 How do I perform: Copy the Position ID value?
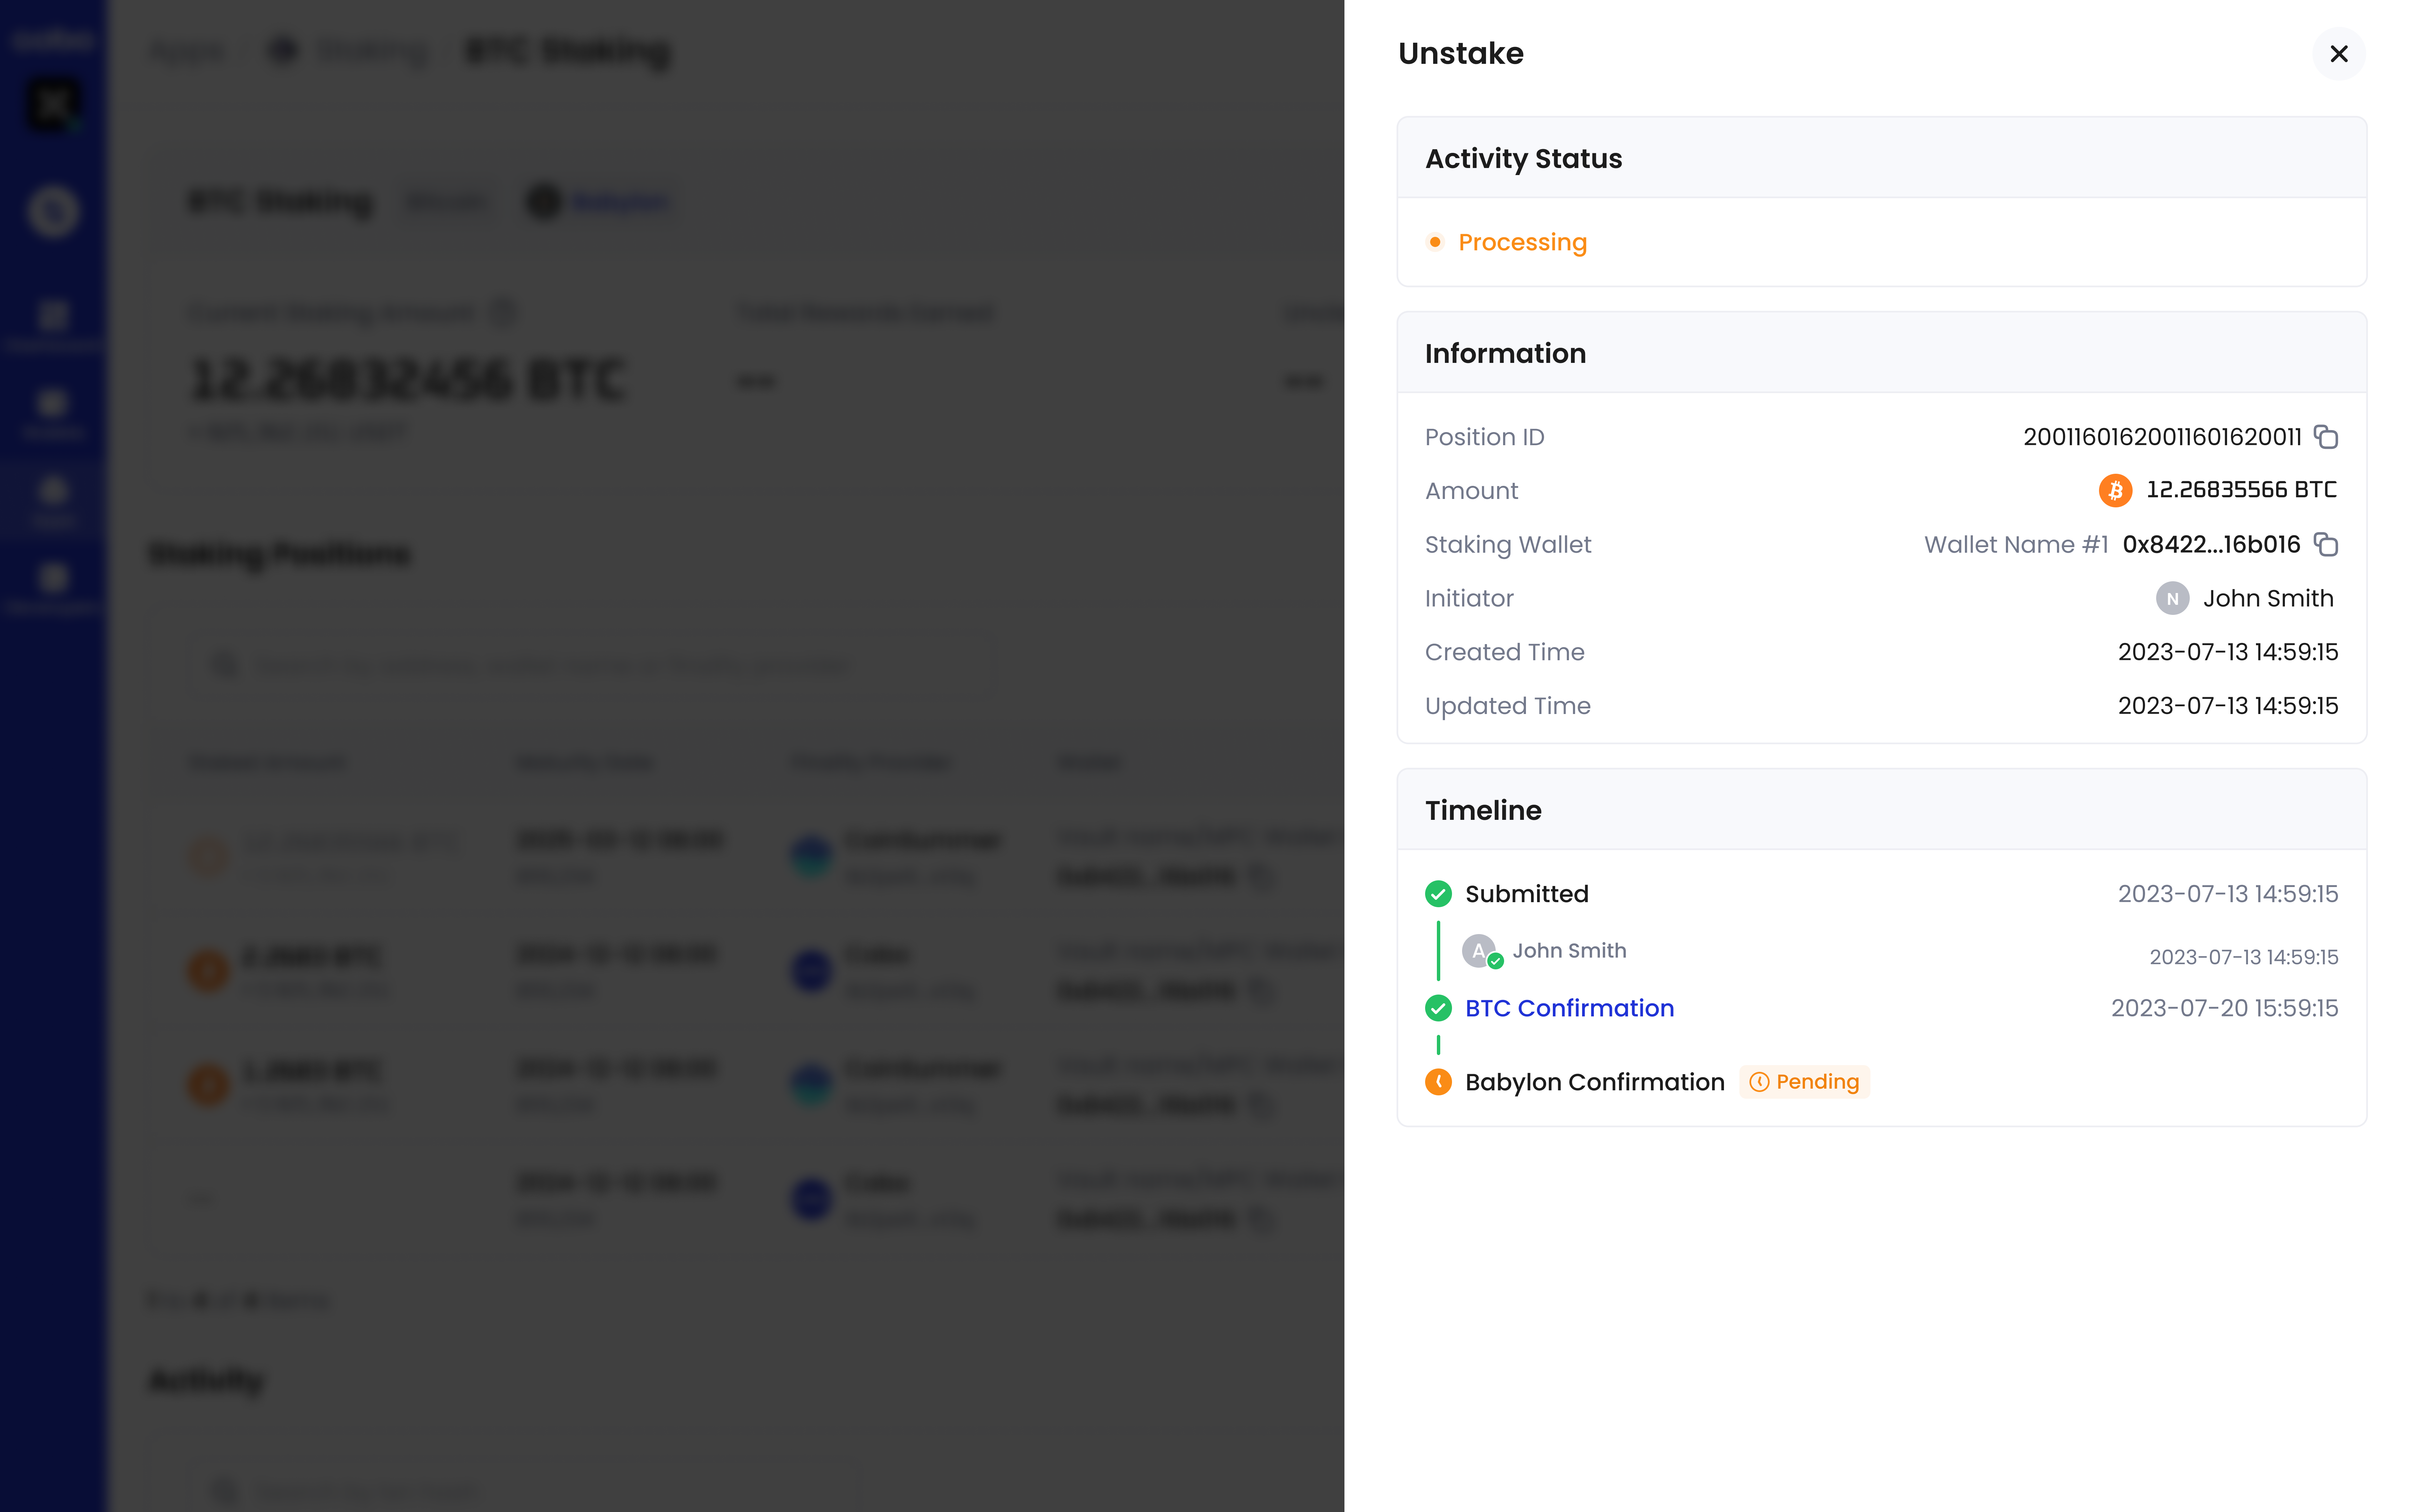coord(2326,437)
